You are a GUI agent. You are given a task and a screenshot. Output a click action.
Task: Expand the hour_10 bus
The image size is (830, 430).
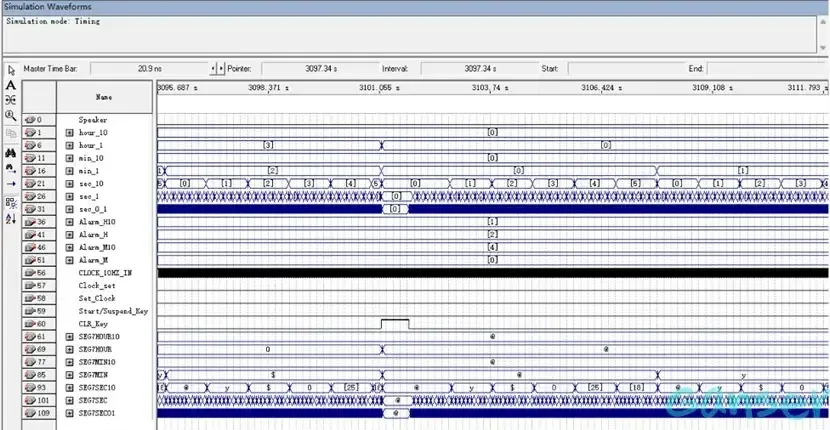coord(70,133)
